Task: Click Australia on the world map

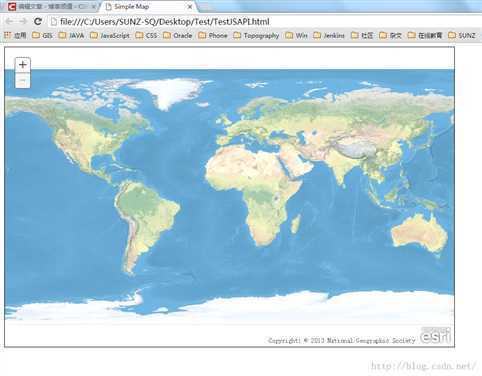Action: (420, 232)
